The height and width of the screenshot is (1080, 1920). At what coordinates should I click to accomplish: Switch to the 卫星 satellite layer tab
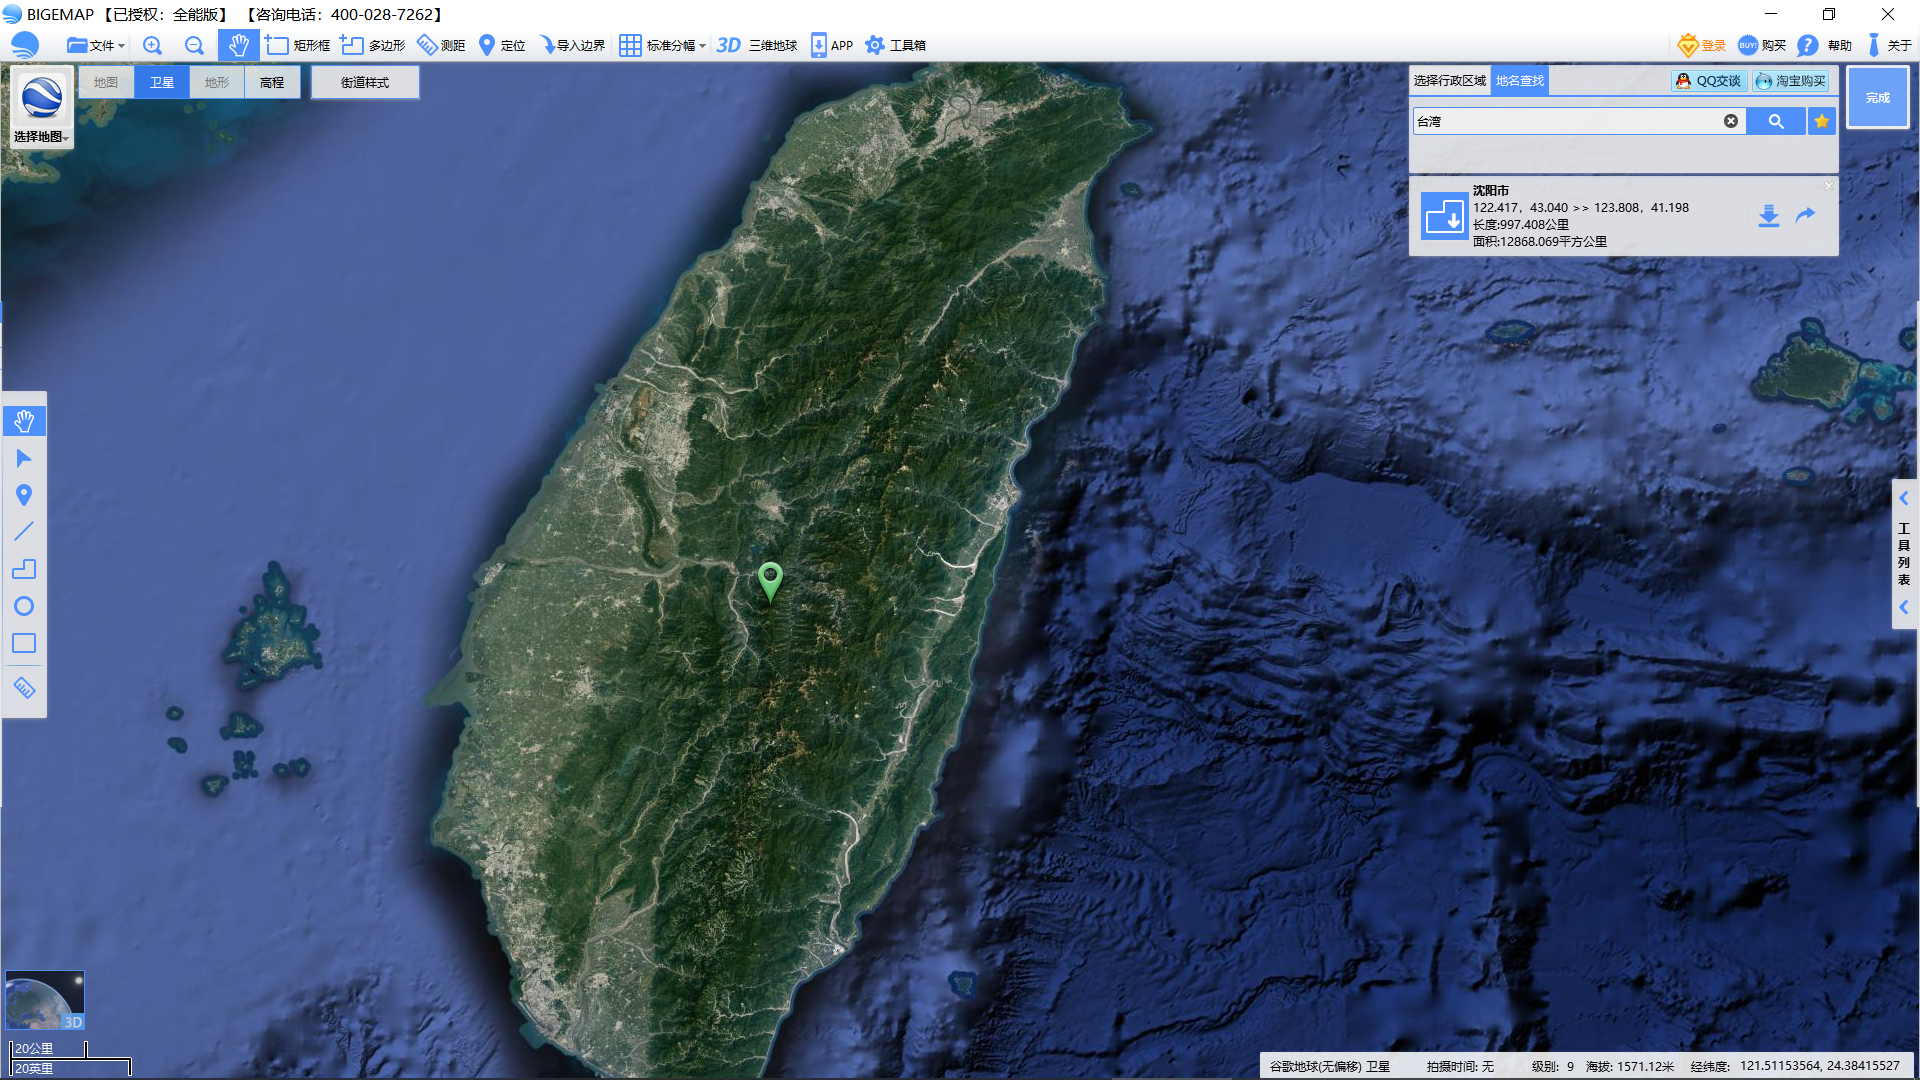(x=162, y=82)
